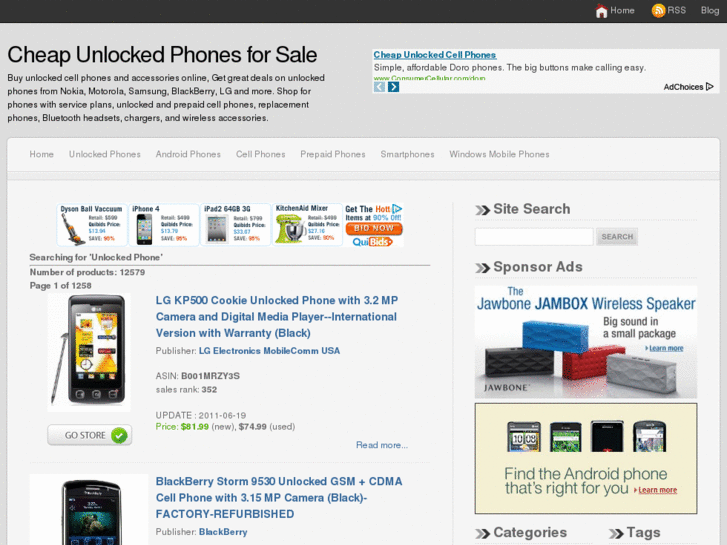Click the previous ad arrow icon
Image resolution: width=727 pixels, height=545 pixels.
379,87
